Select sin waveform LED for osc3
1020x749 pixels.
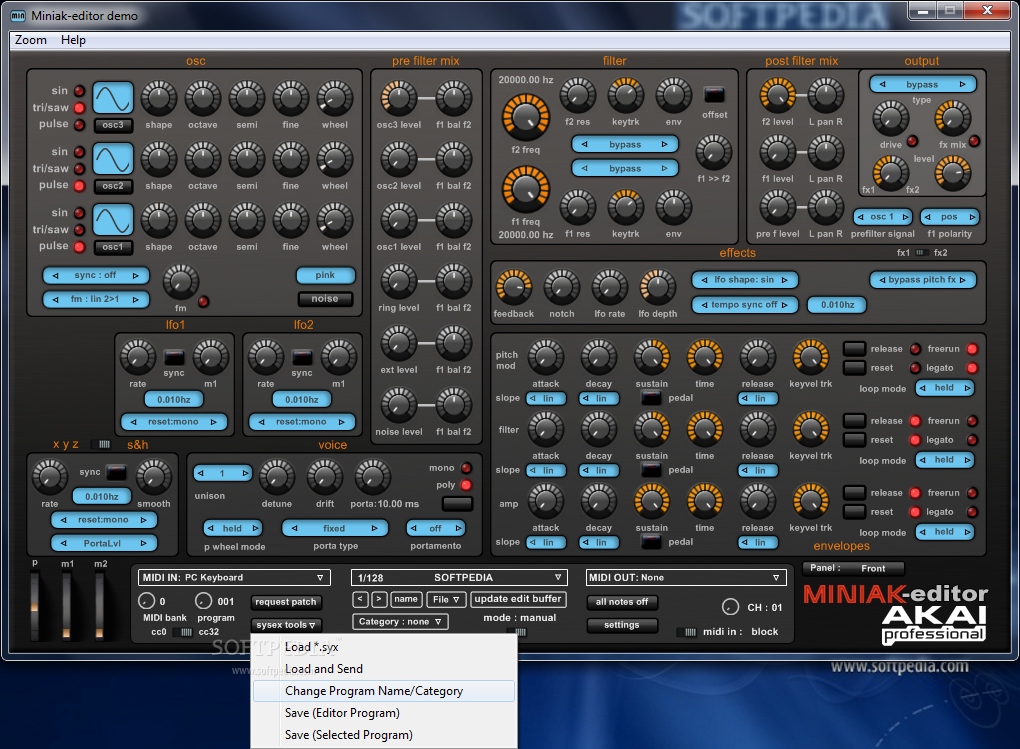click(79, 91)
